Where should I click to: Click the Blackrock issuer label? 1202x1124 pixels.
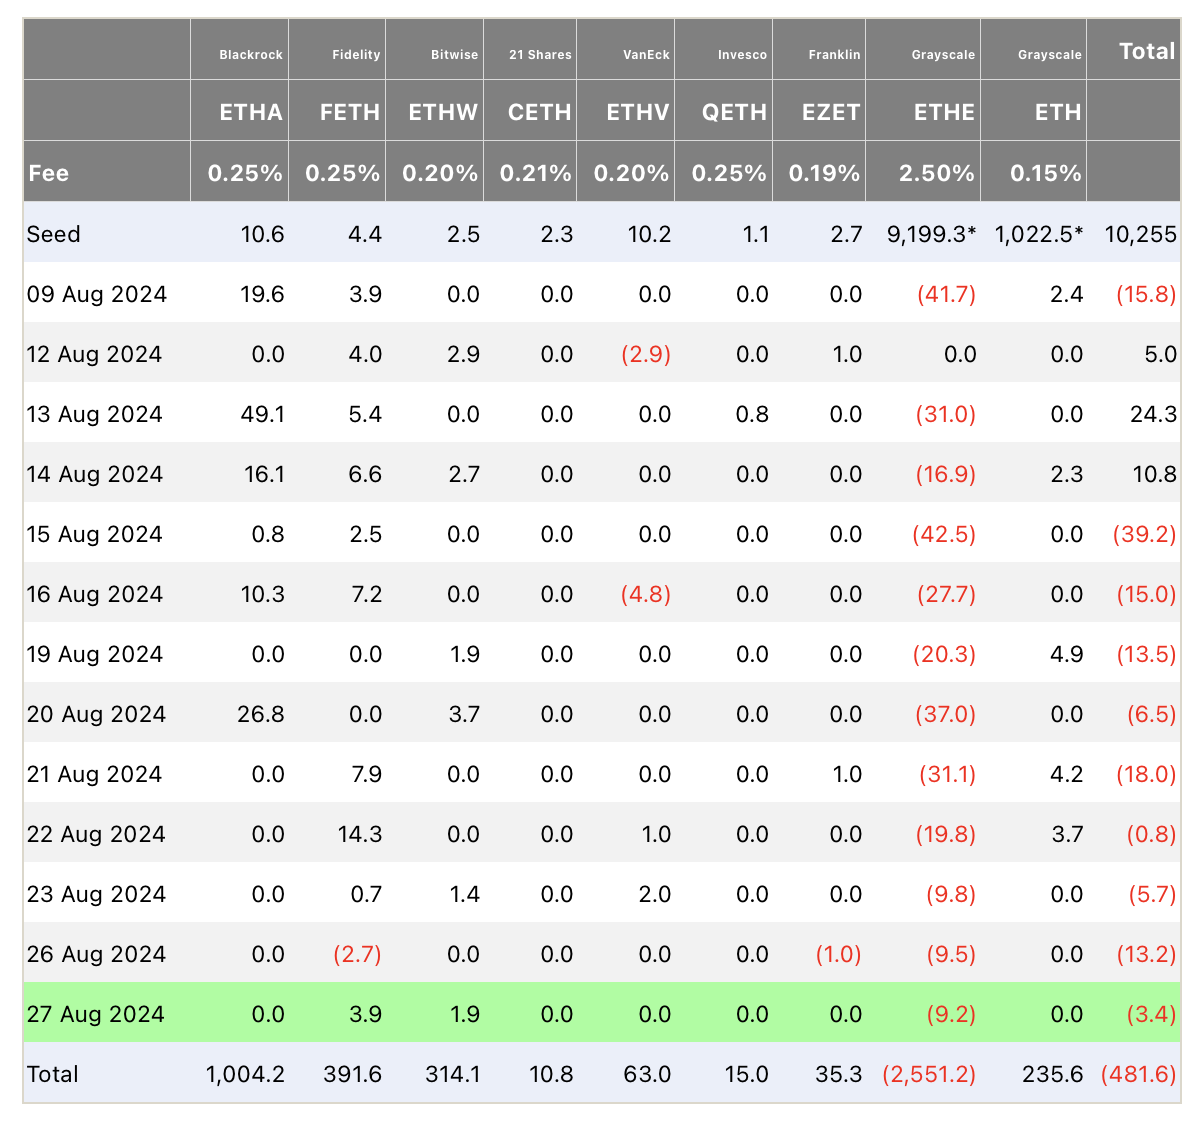251,55
